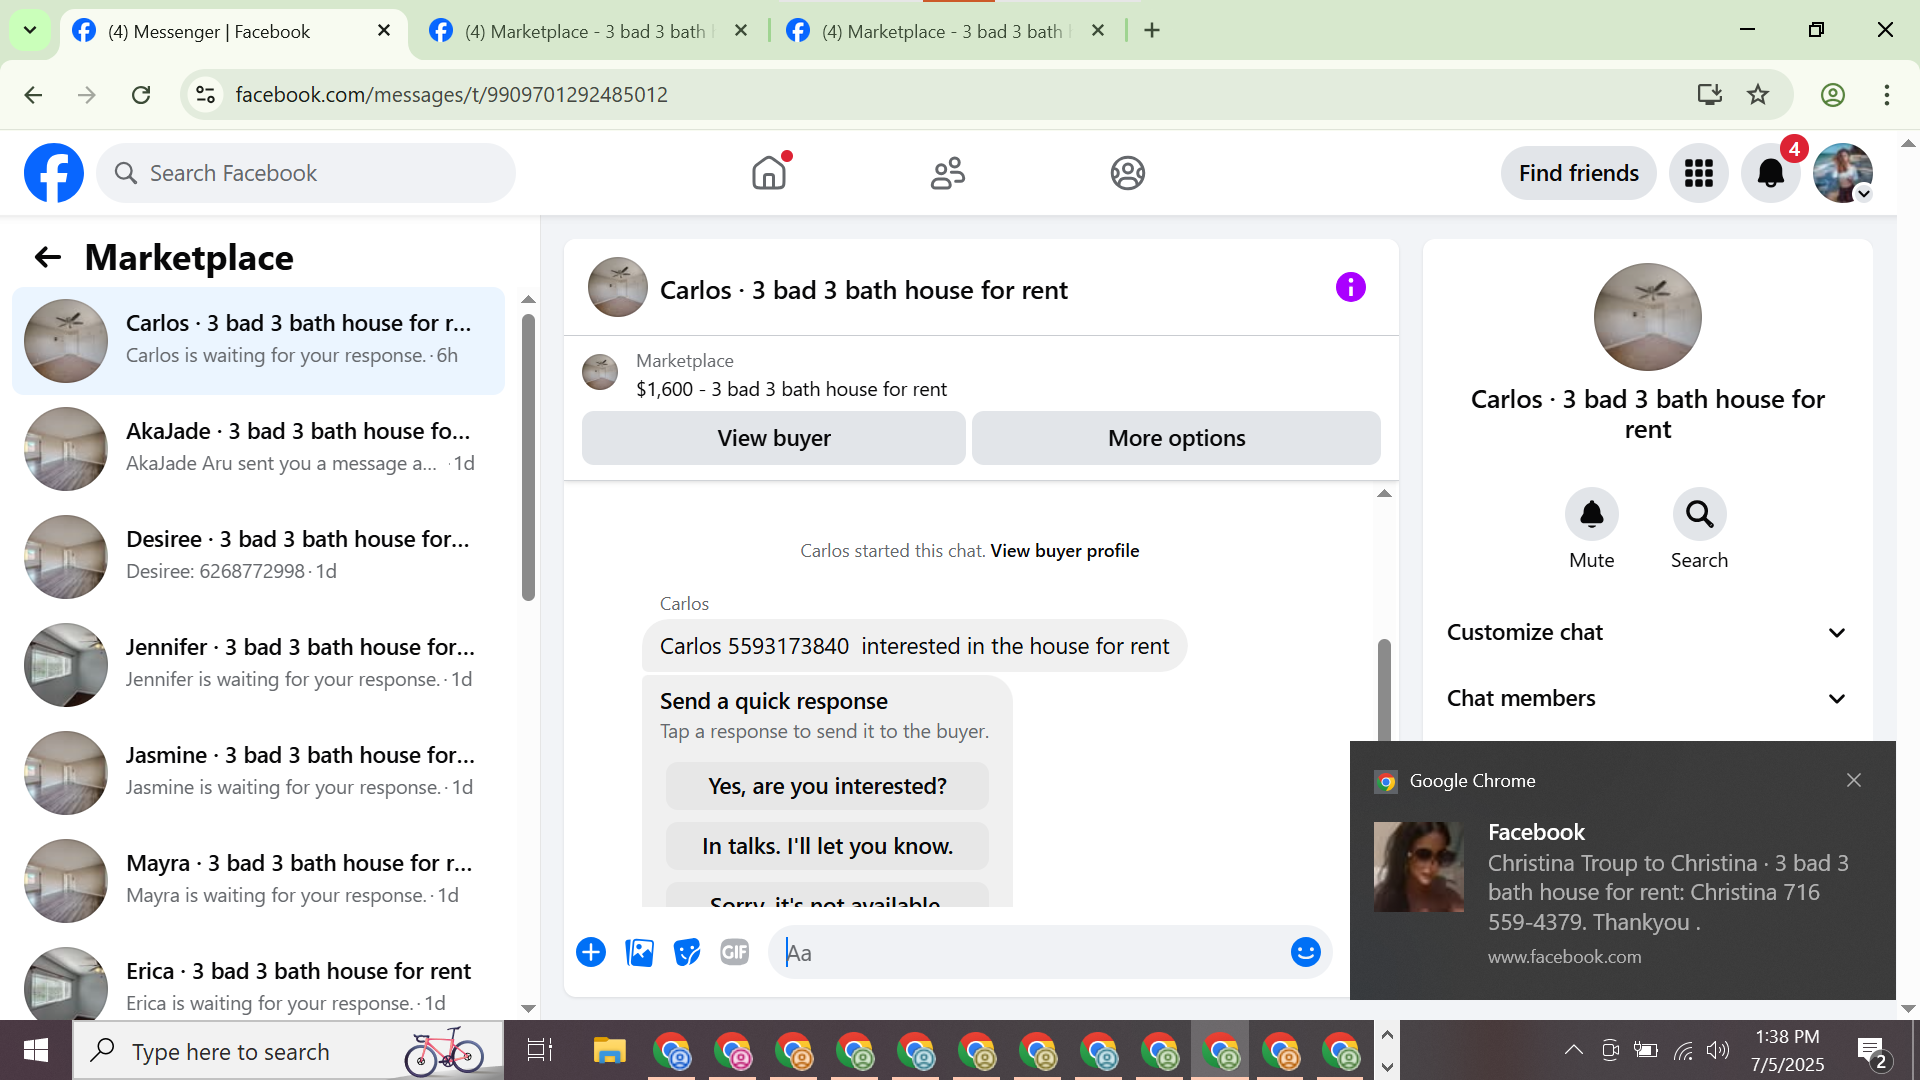Image resolution: width=1920 pixels, height=1080 pixels.
Task: Open the notifications bell icon
Action: 1770,173
